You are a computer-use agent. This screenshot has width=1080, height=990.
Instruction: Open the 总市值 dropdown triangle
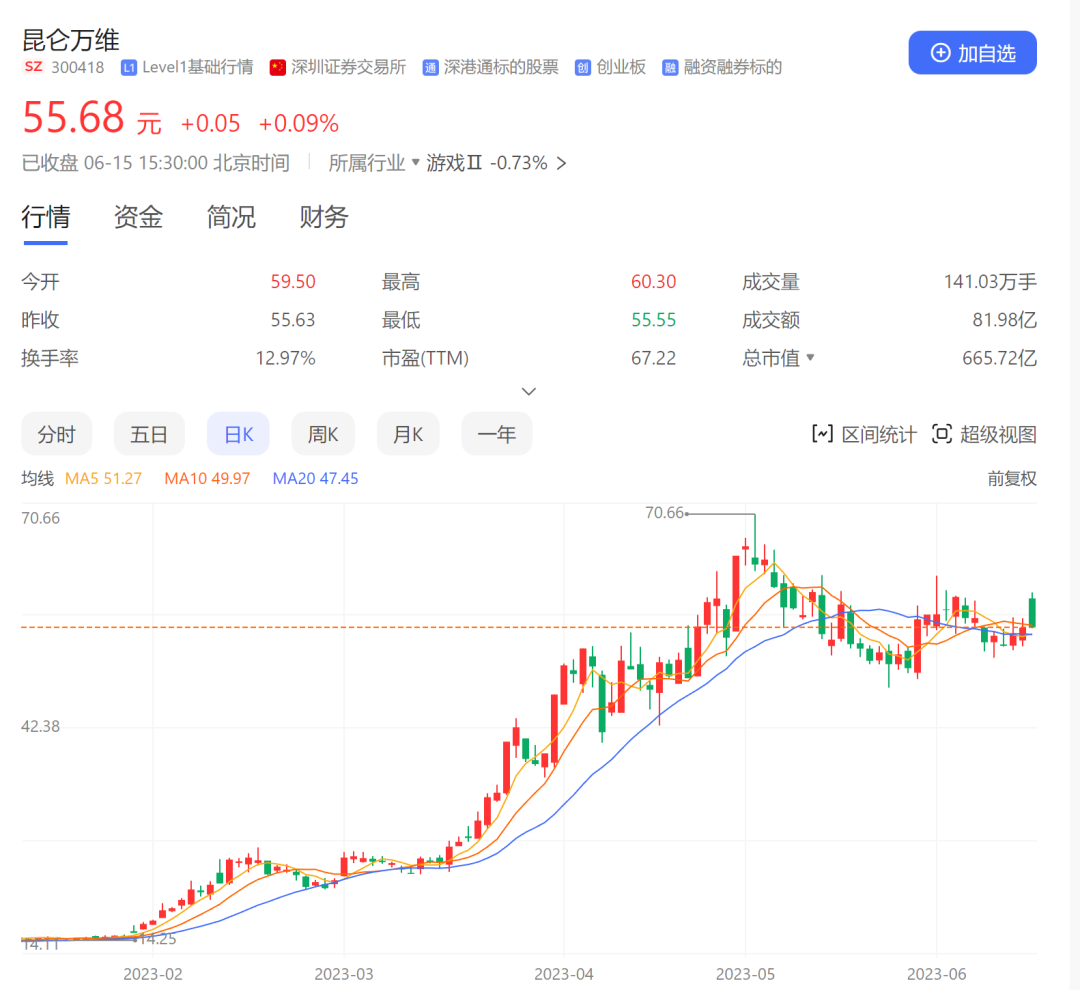(810, 358)
